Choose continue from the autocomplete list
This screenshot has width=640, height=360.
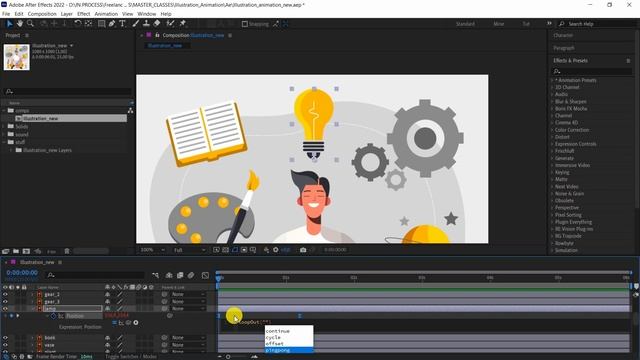(x=289, y=331)
